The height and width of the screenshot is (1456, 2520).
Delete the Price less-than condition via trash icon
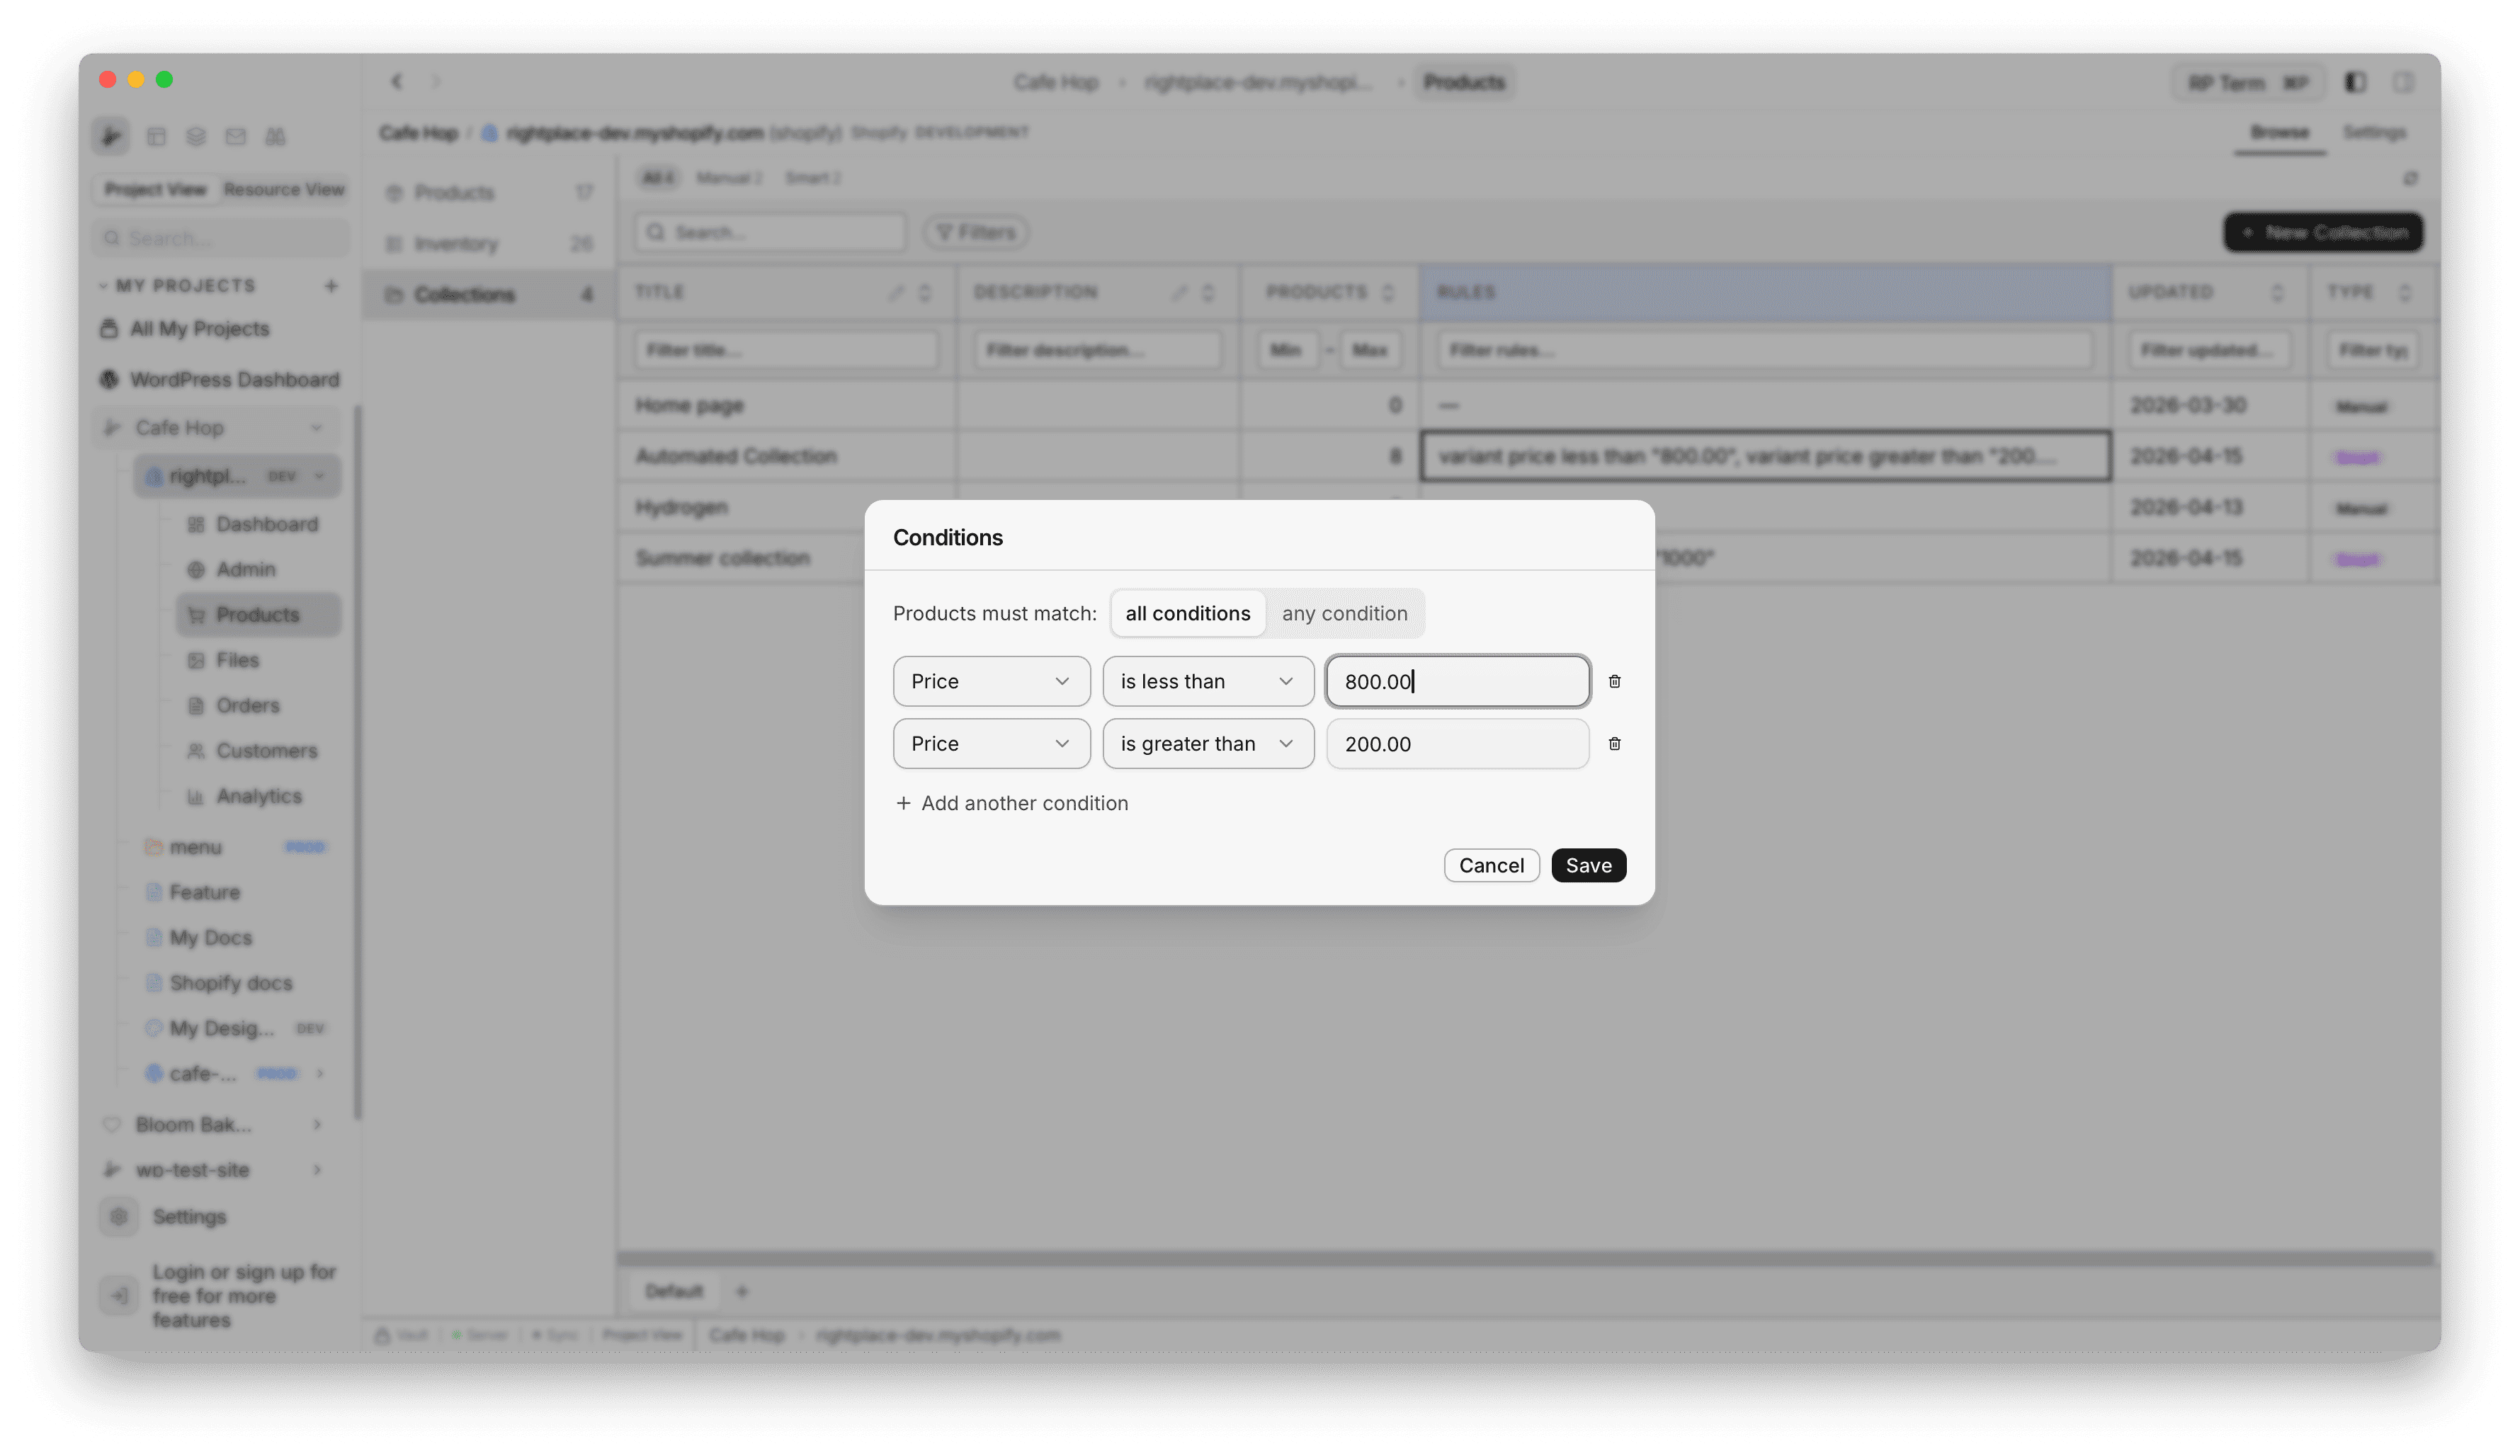click(x=1614, y=681)
